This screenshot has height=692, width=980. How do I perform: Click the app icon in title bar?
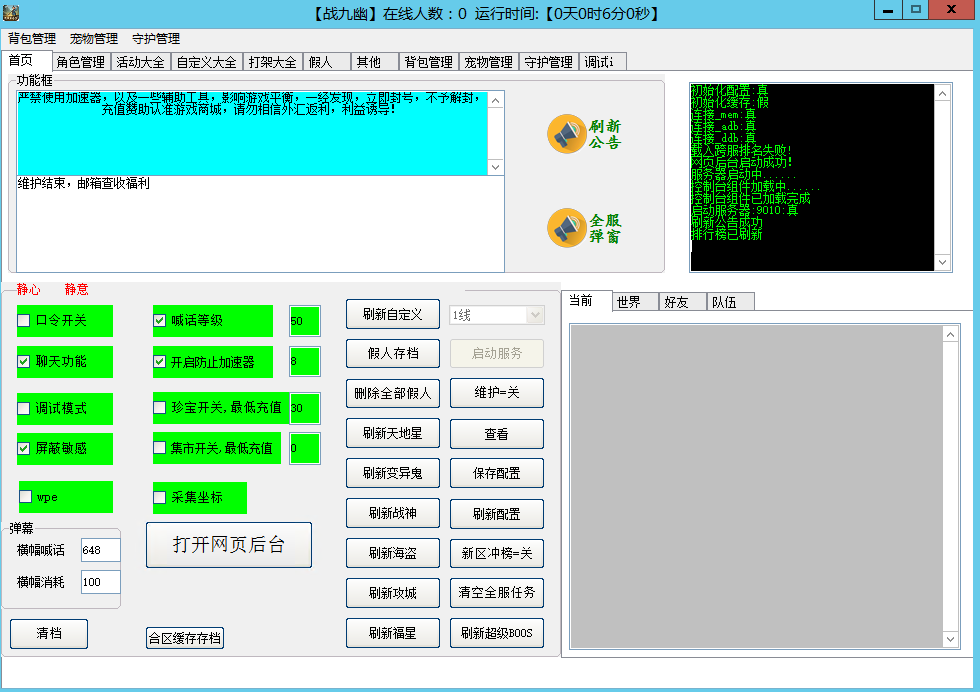pos(13,14)
